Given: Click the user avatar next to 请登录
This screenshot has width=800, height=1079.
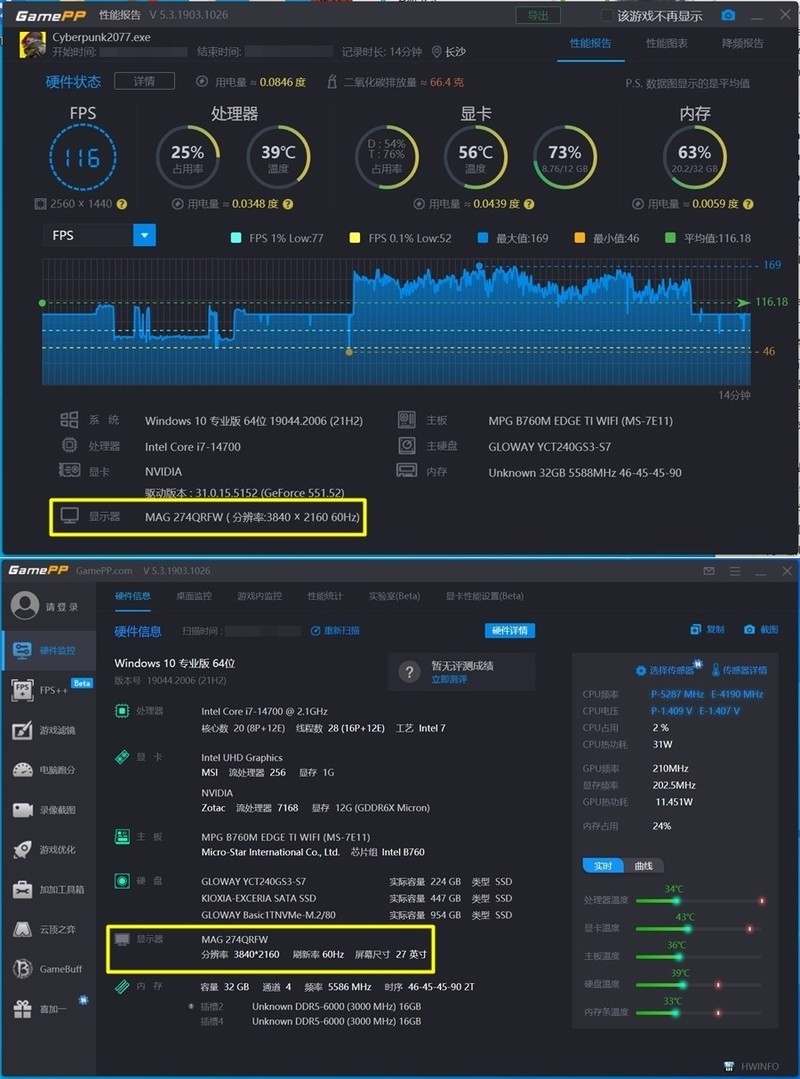Looking at the screenshot, I should [x=25, y=606].
